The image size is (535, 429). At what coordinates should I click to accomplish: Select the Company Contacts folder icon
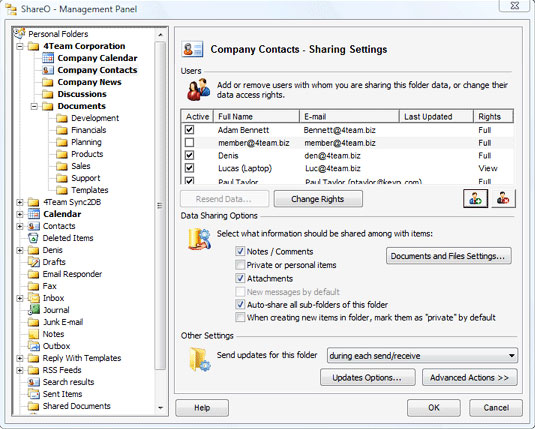[x=48, y=70]
